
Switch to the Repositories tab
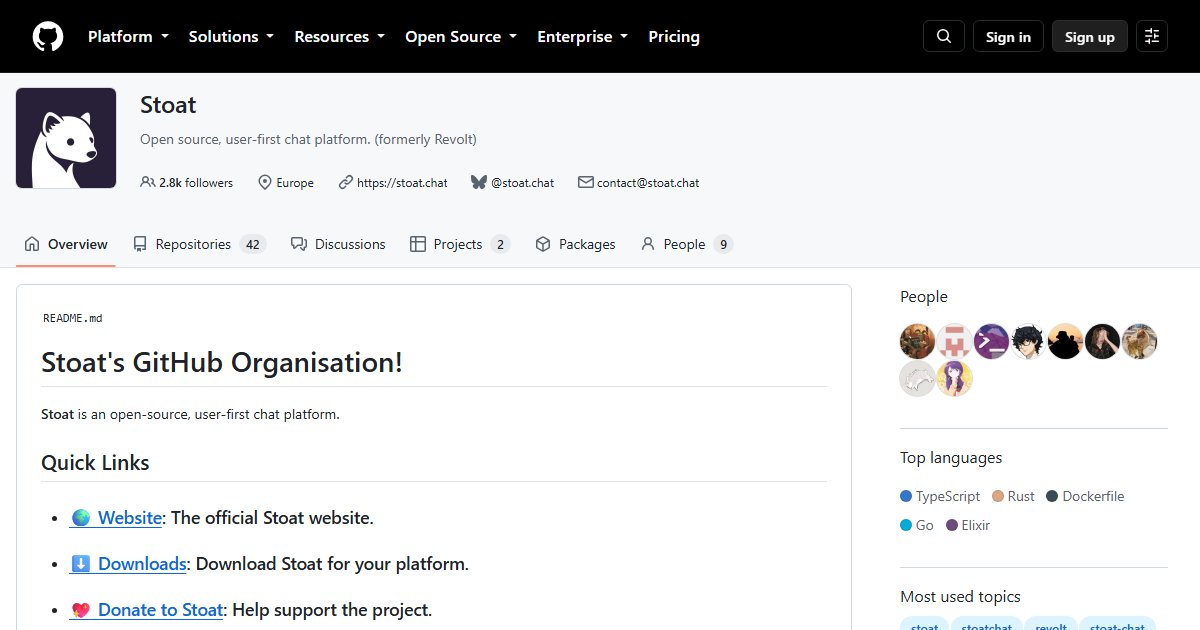[x=199, y=244]
